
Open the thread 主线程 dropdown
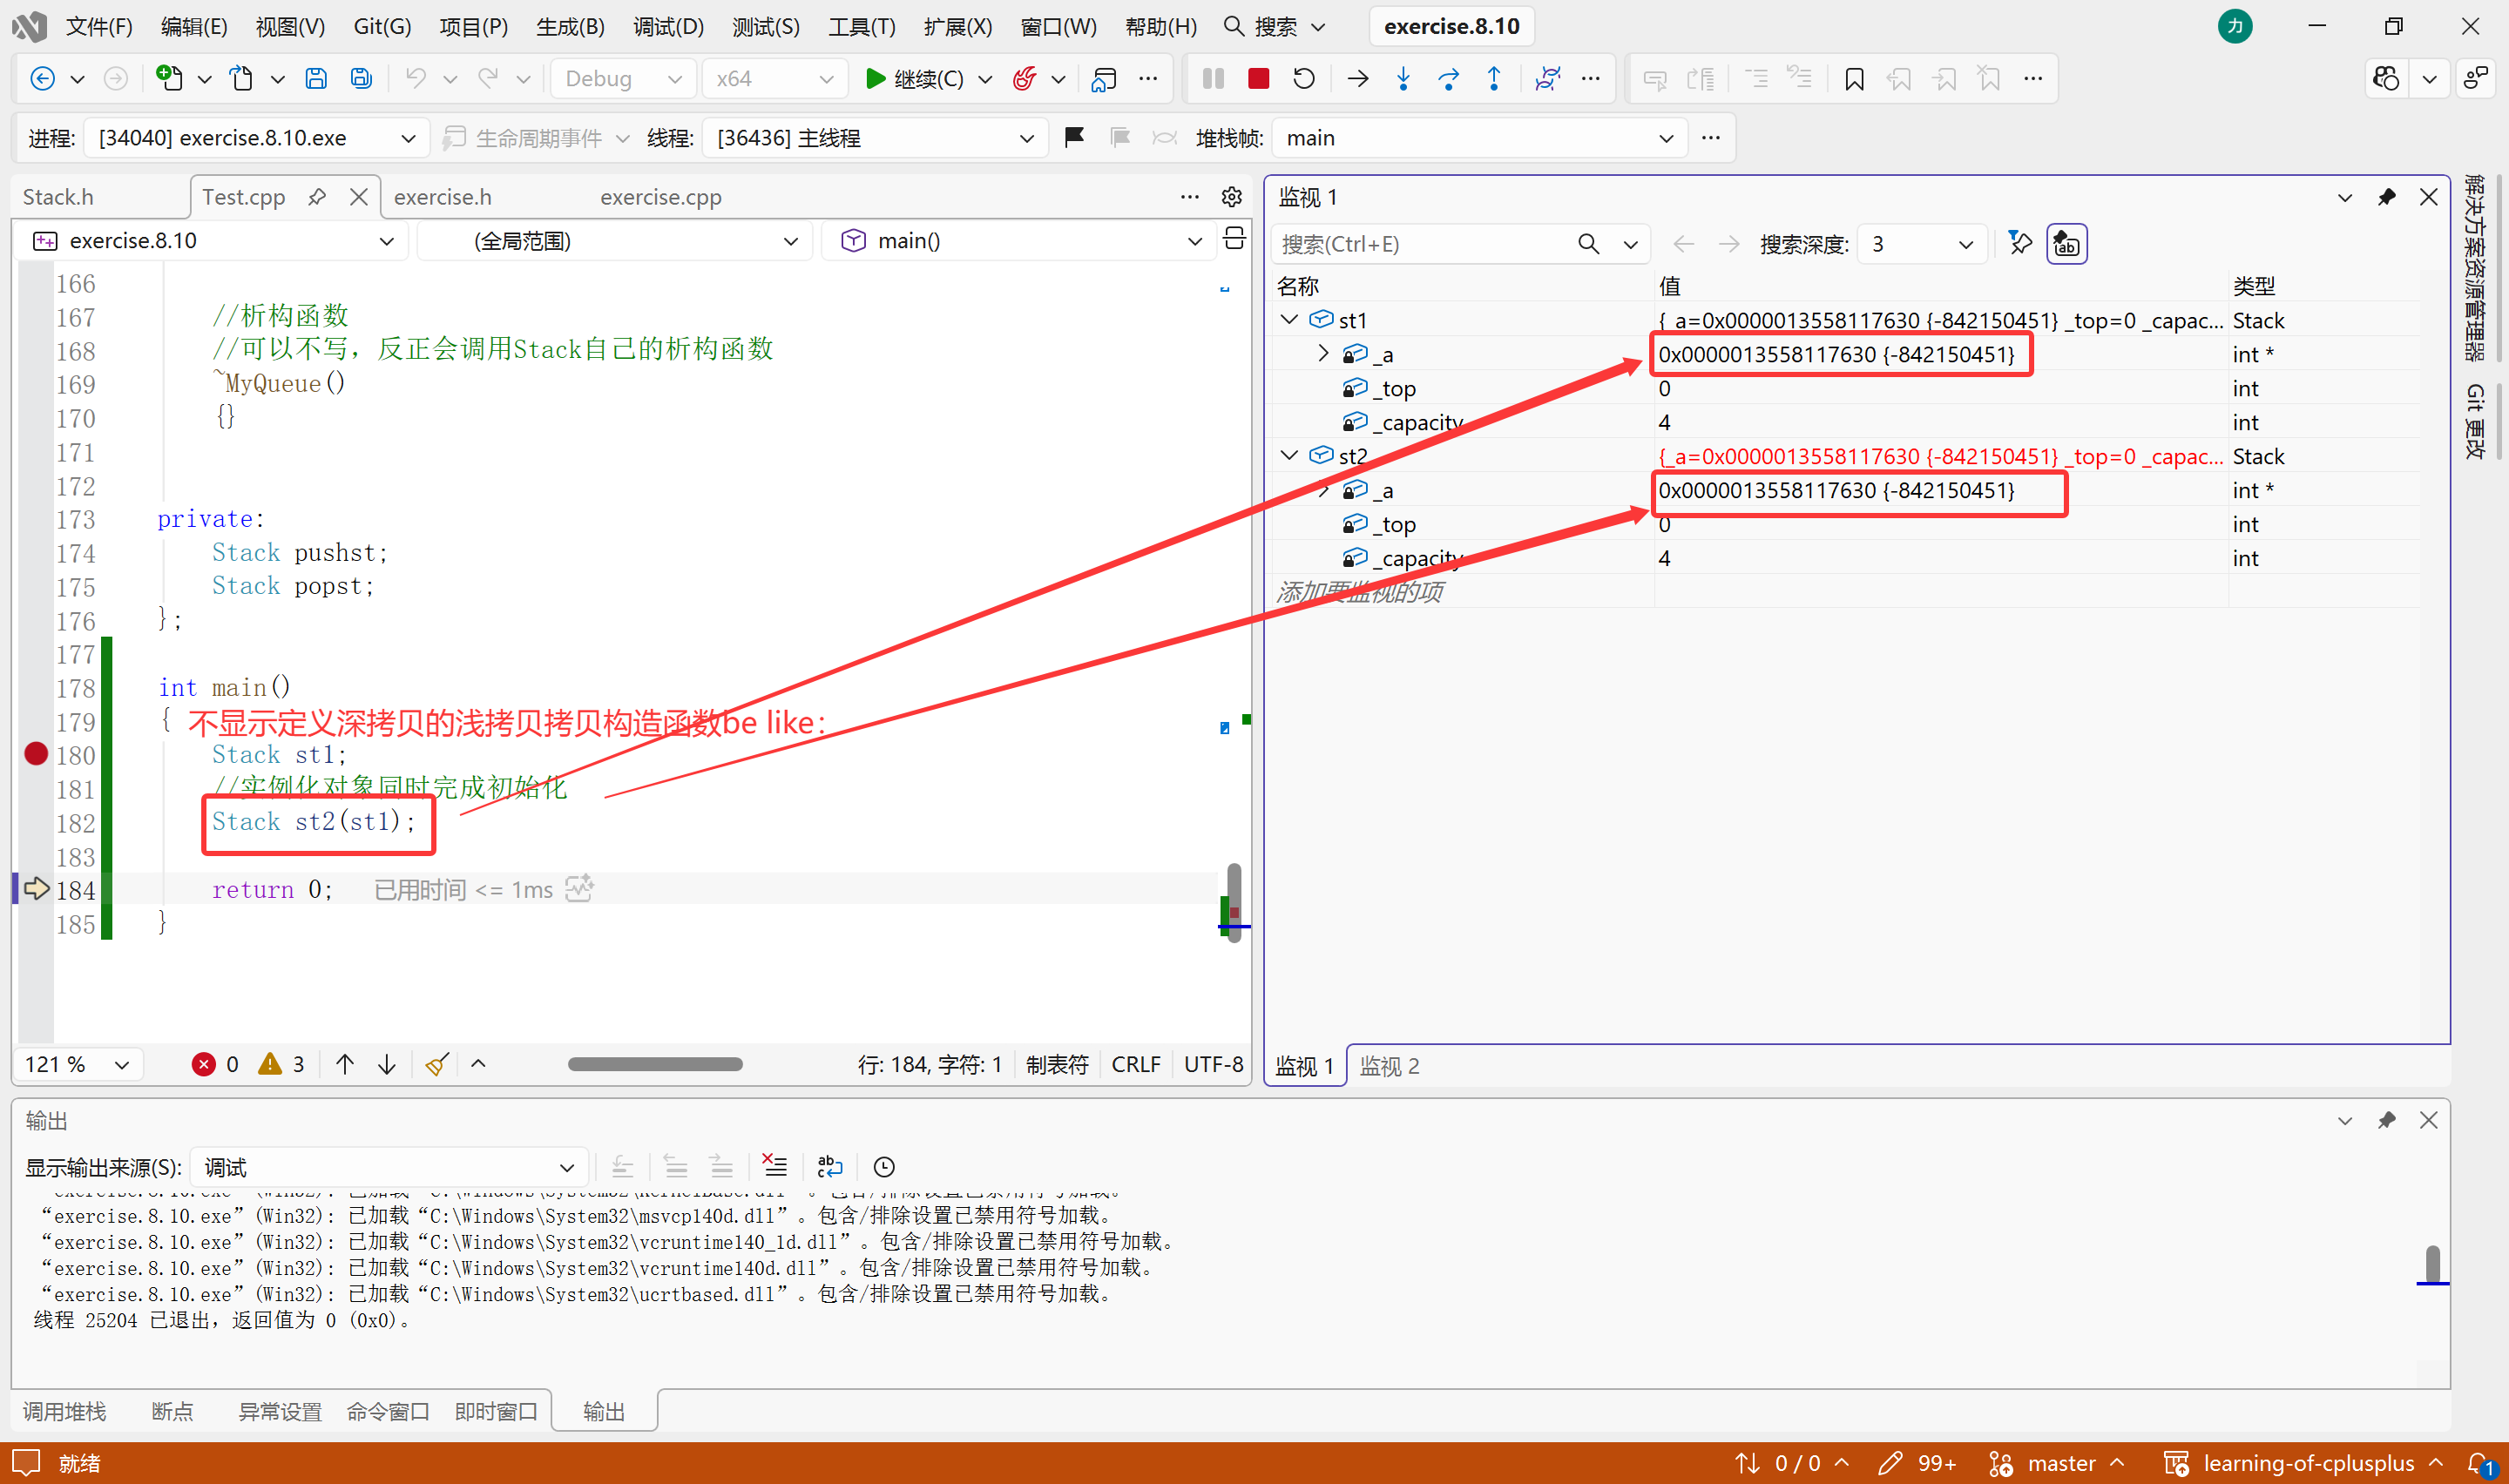point(875,138)
